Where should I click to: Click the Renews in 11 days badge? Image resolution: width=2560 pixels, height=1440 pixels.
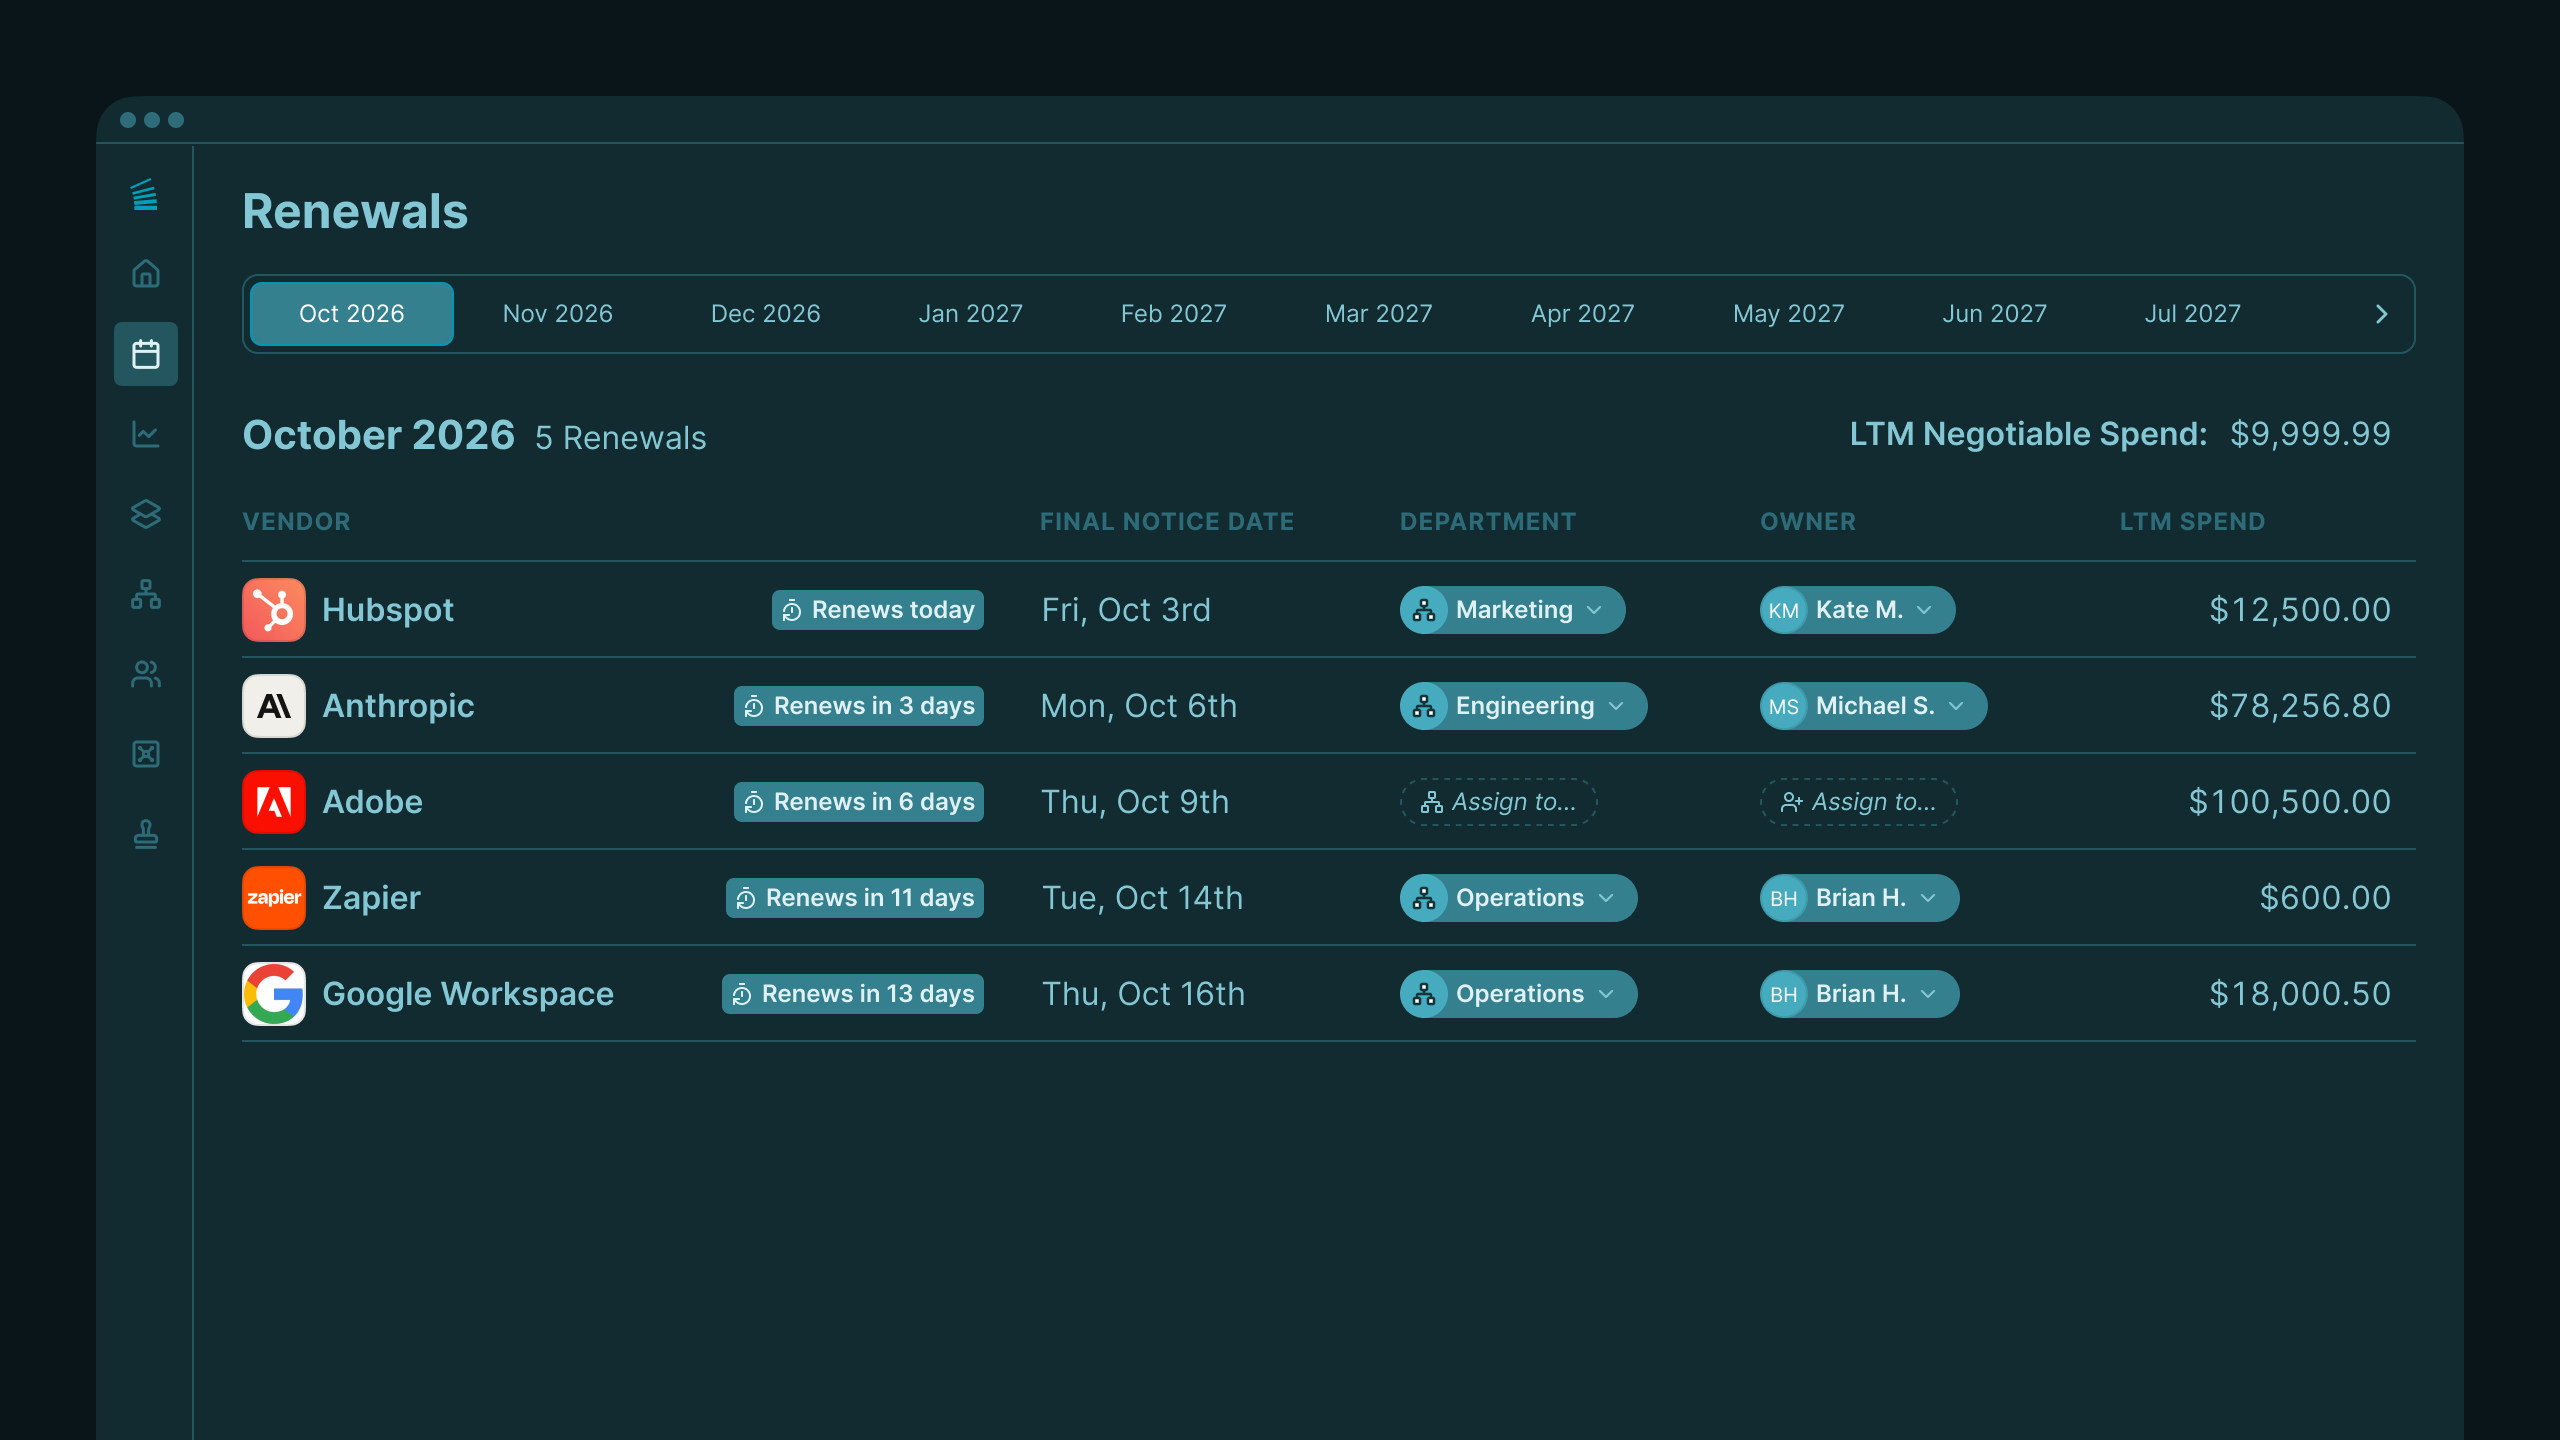pyautogui.click(x=855, y=898)
